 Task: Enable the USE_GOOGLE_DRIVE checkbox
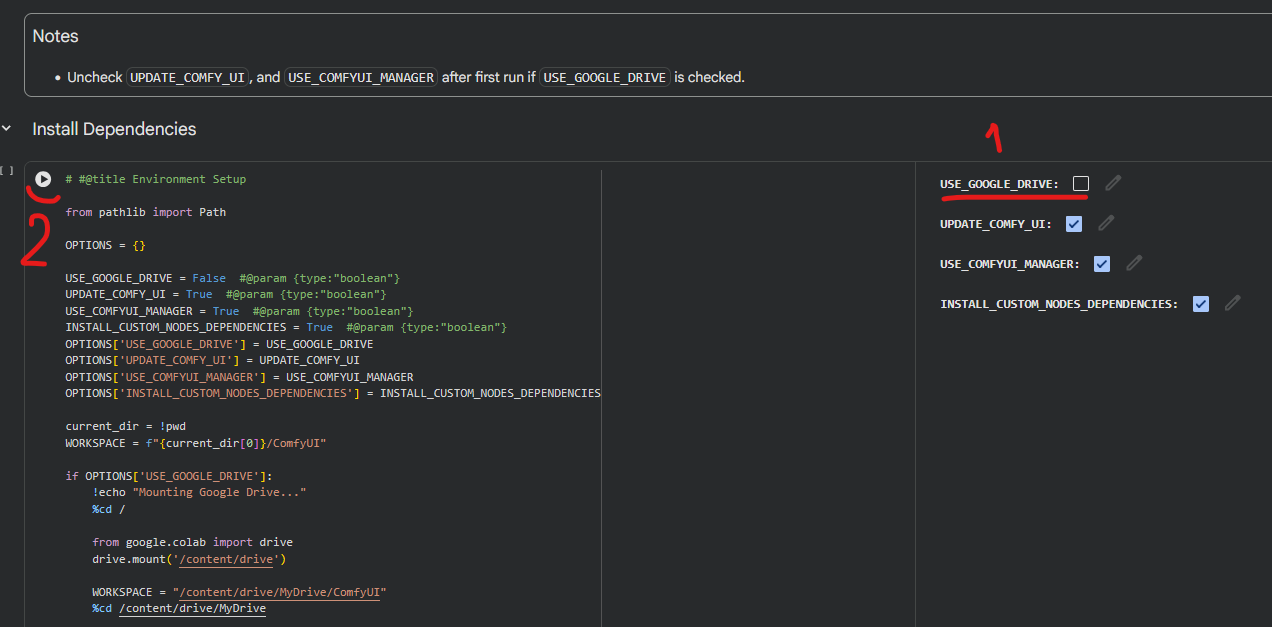point(1081,184)
